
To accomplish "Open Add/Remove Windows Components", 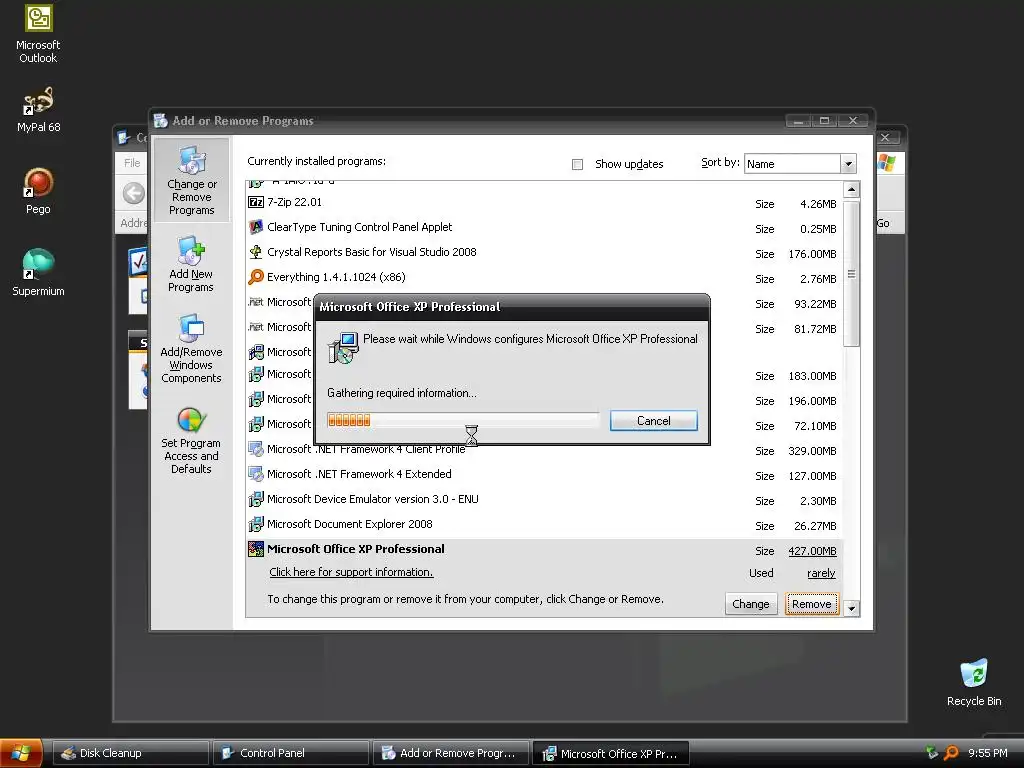I will coord(191,349).
